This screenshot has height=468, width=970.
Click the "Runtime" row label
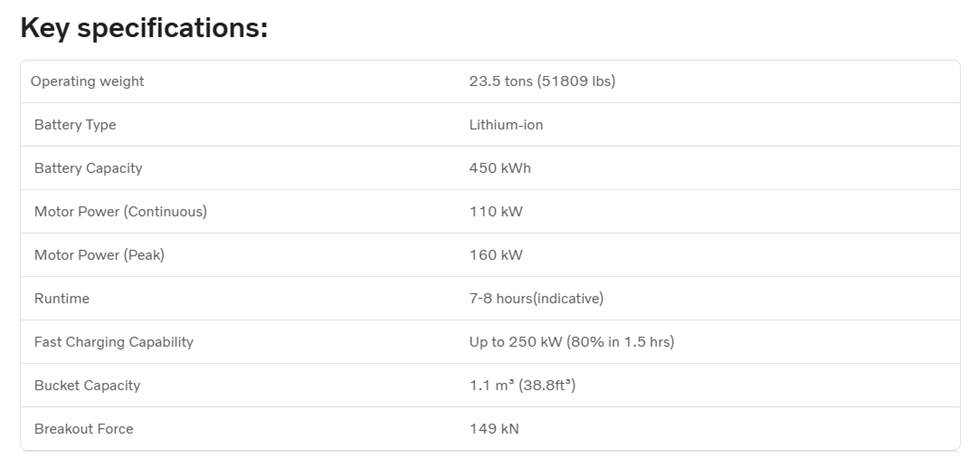point(62,298)
